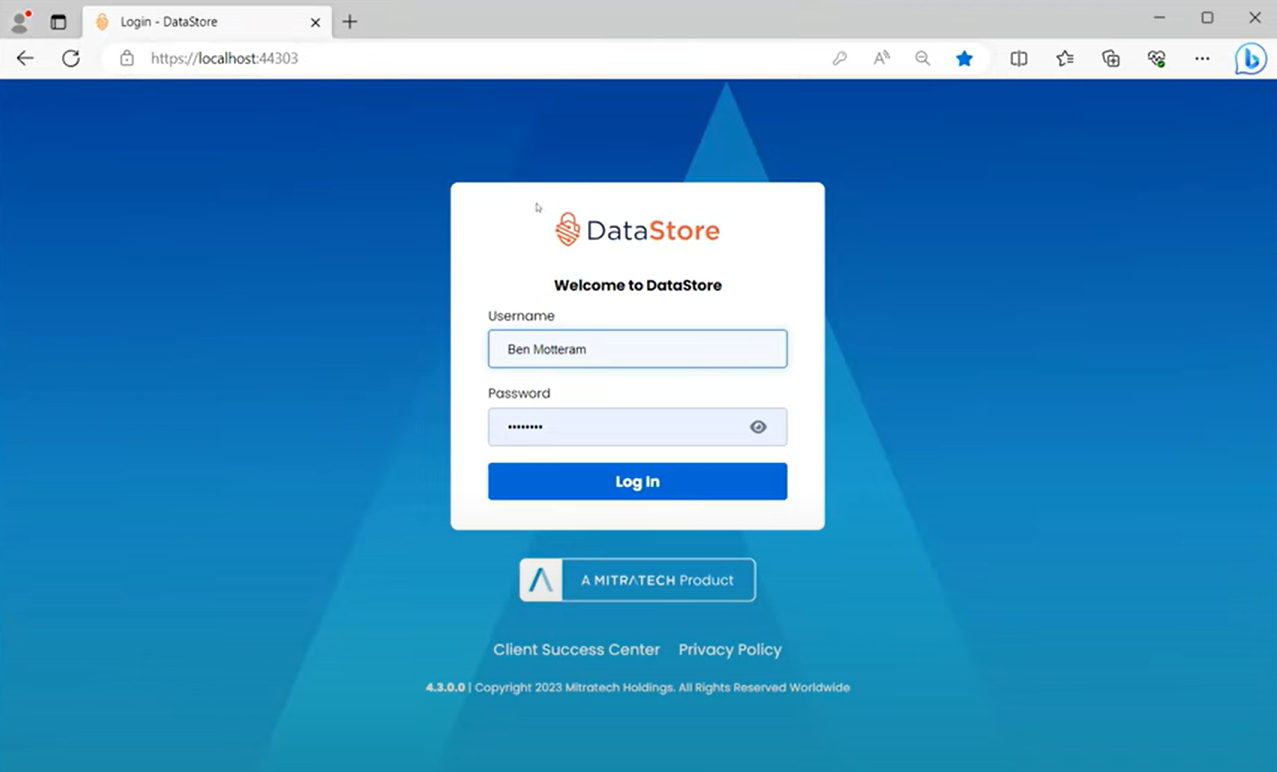Click the Log In button

(637, 481)
